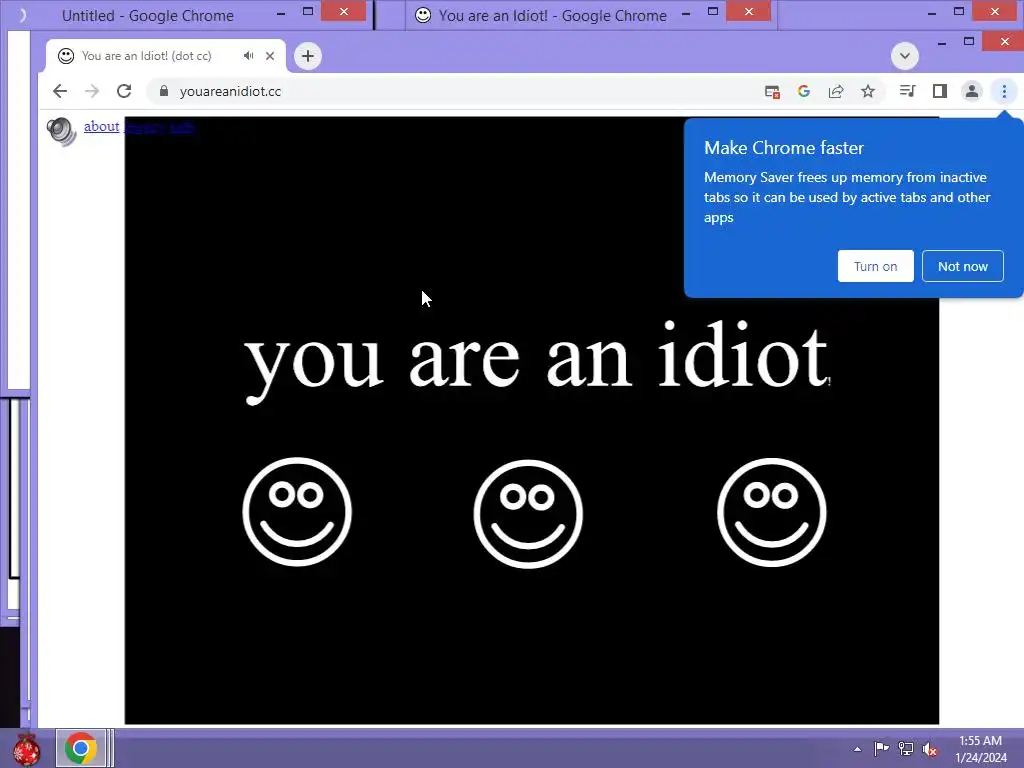This screenshot has height=768, width=1024.
Task: Select the 'You are an Idiot! (dot cc)' tab
Action: pos(166,56)
